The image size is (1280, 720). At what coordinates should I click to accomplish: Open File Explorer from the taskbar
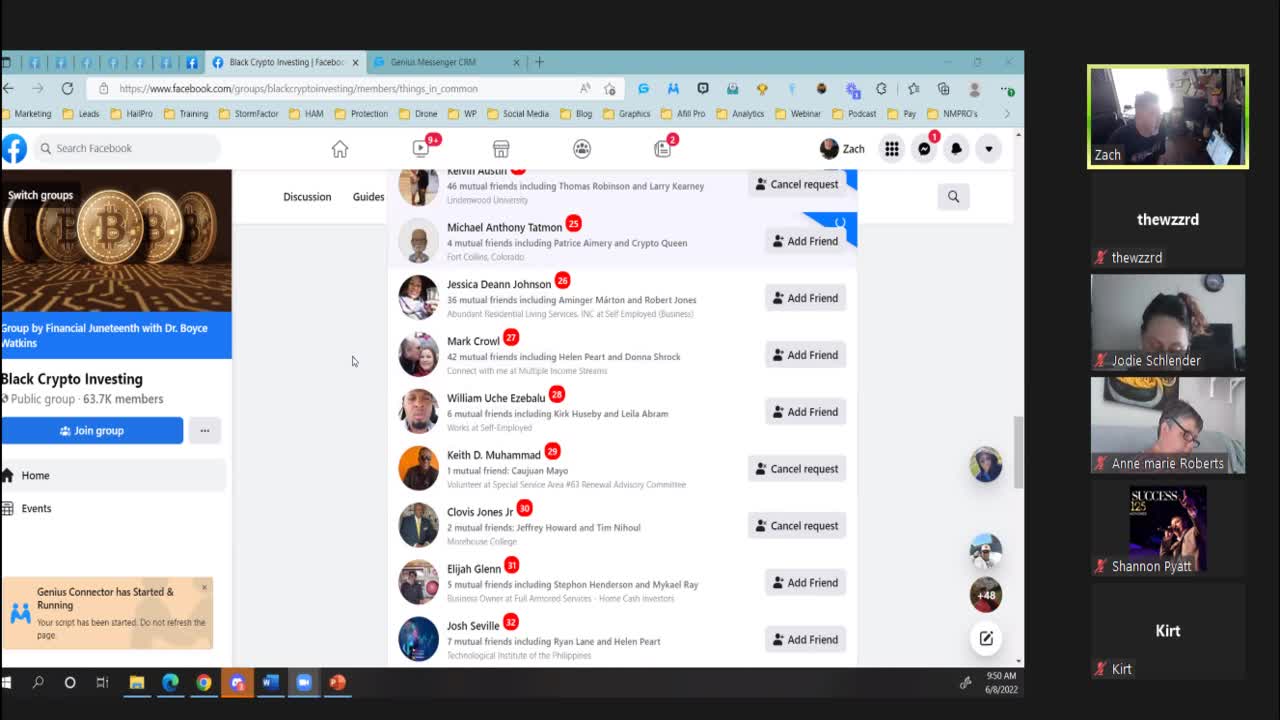point(137,683)
